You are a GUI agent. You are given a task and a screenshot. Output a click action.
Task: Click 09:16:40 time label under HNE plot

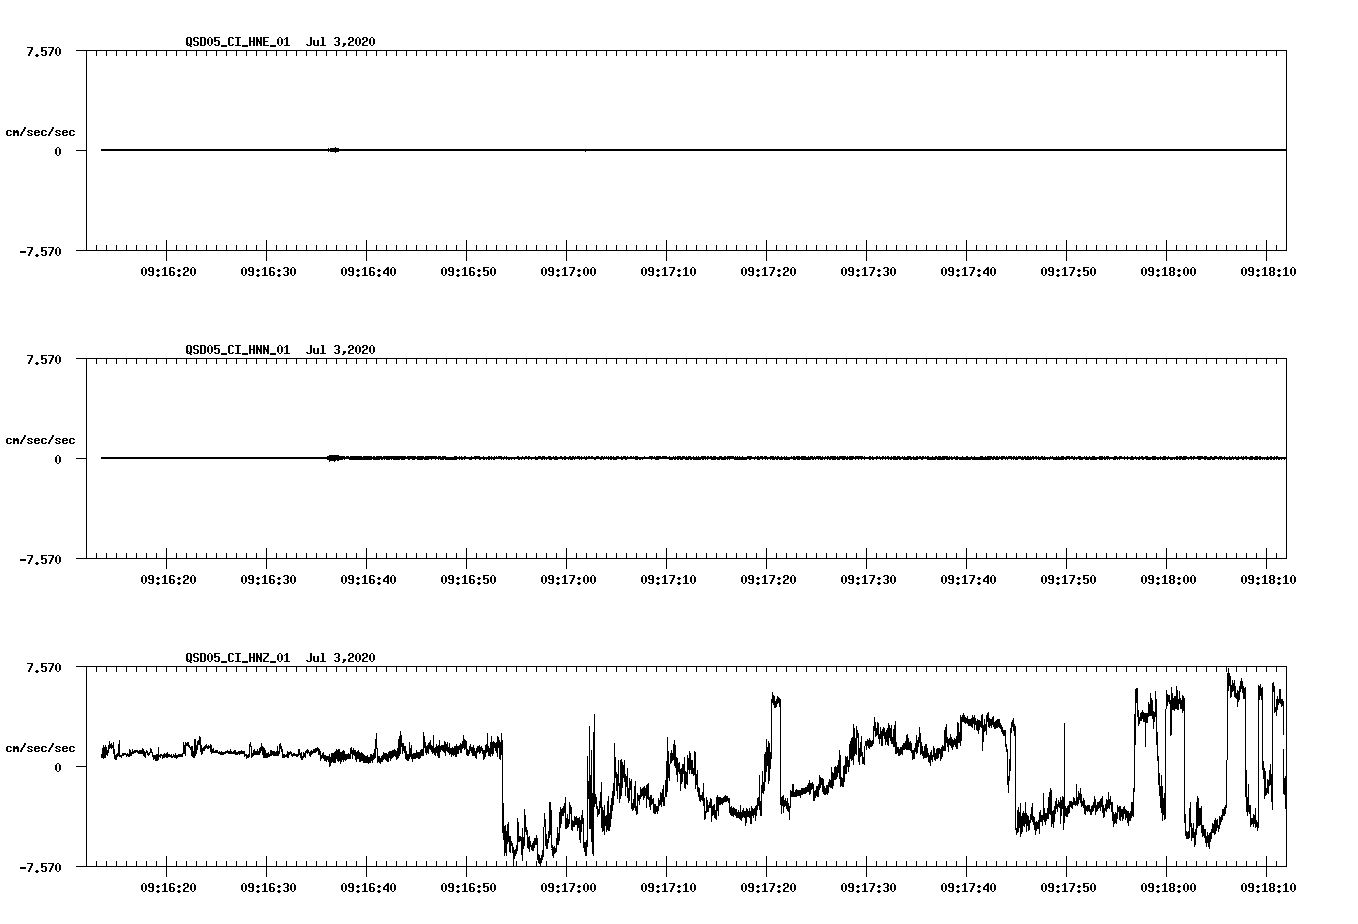click(x=368, y=271)
